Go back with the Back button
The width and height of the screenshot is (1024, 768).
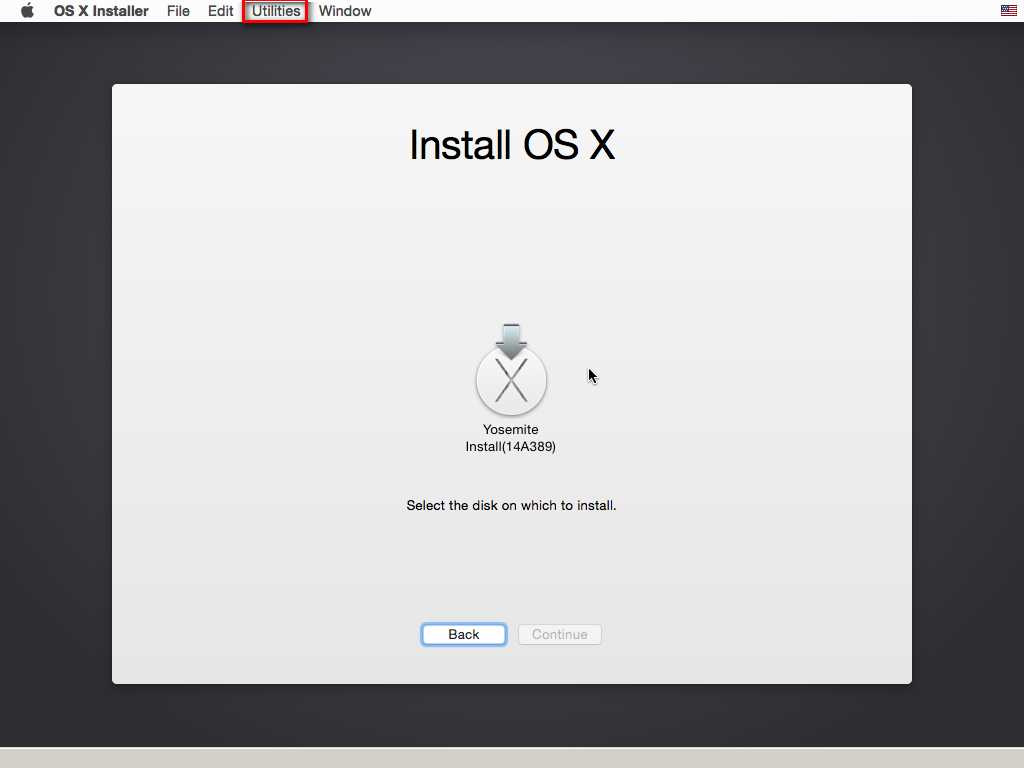click(464, 634)
